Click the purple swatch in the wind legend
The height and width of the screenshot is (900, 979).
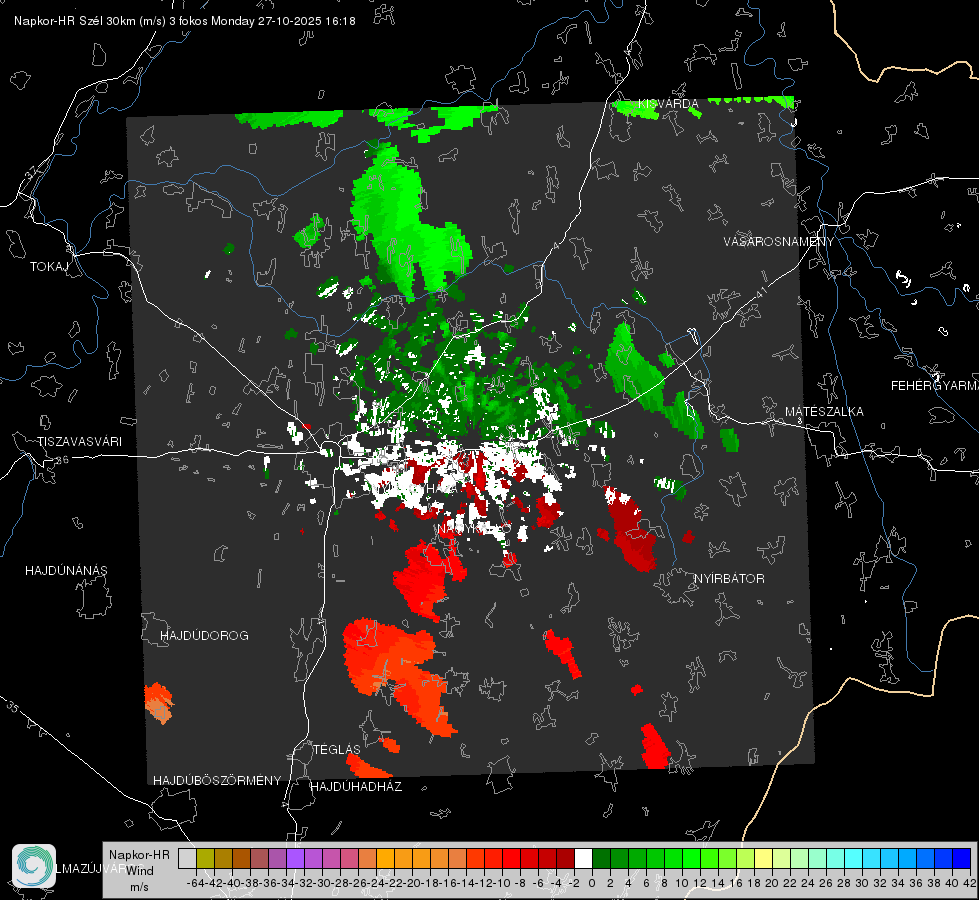click(295, 858)
